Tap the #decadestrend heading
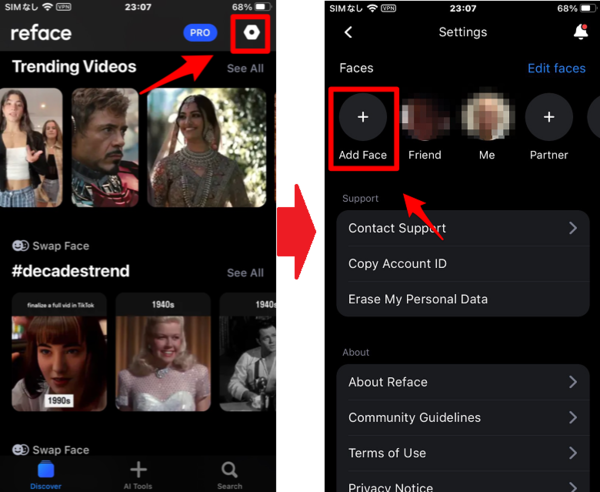The width and height of the screenshot is (600, 492). tap(71, 271)
